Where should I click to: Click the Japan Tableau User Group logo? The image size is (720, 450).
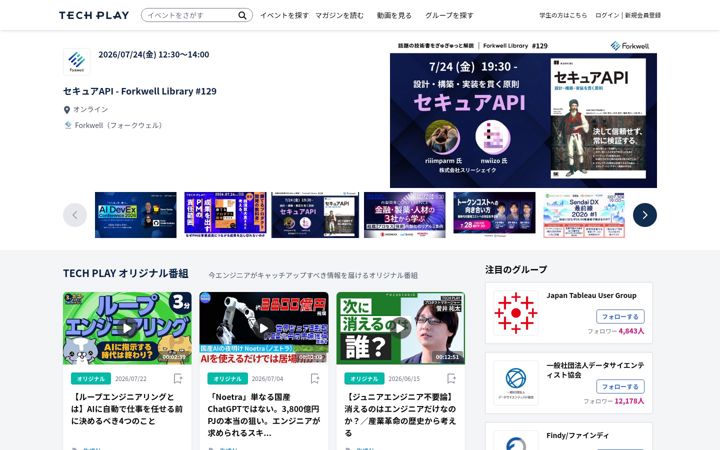516,313
